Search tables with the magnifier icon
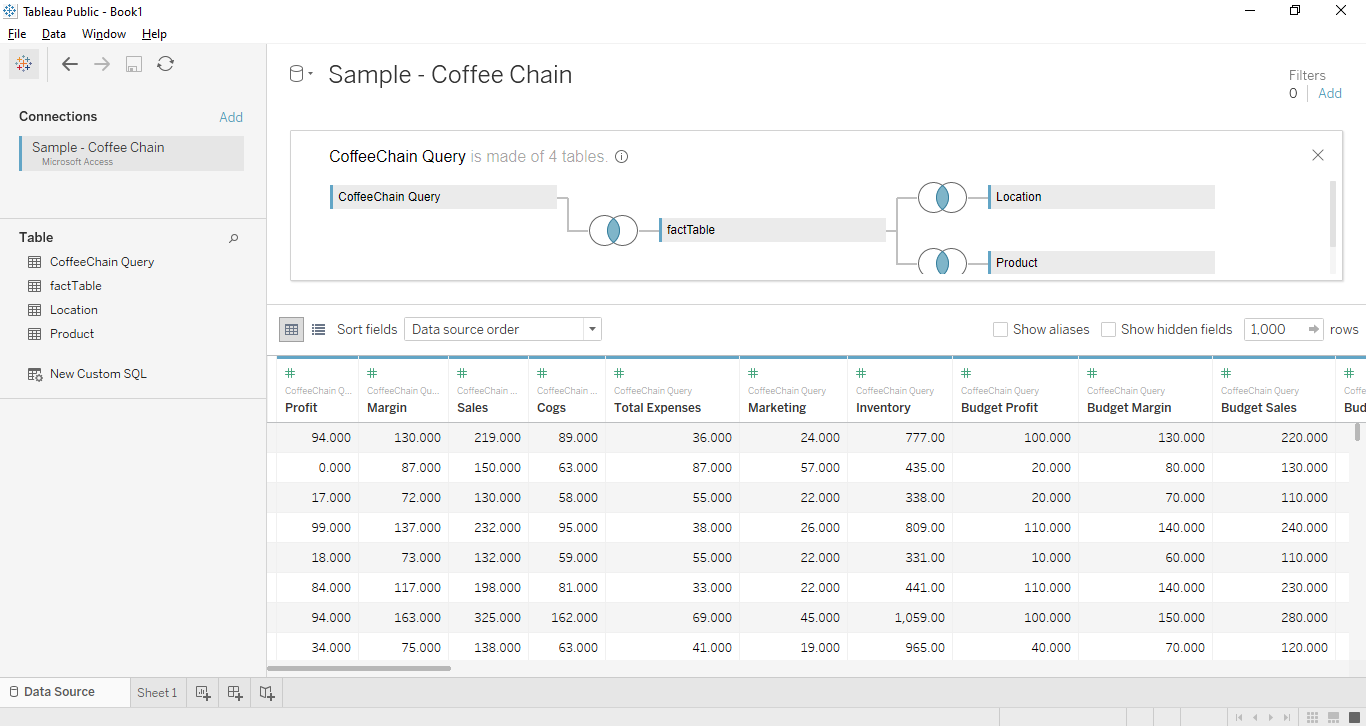1366x726 pixels. (234, 238)
